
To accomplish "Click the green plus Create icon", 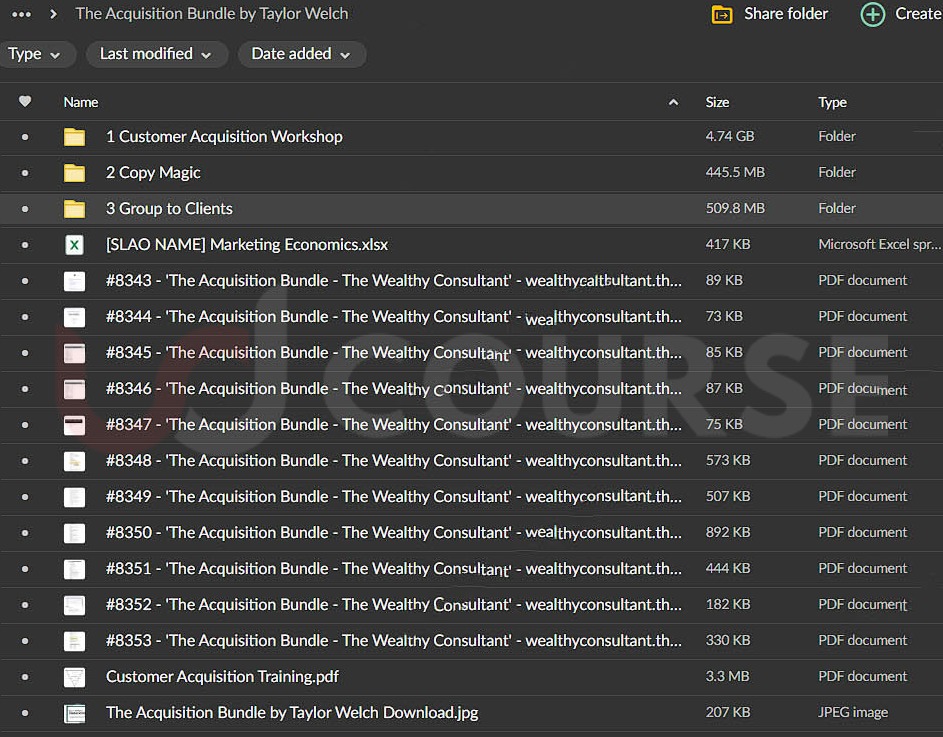I will 873,14.
